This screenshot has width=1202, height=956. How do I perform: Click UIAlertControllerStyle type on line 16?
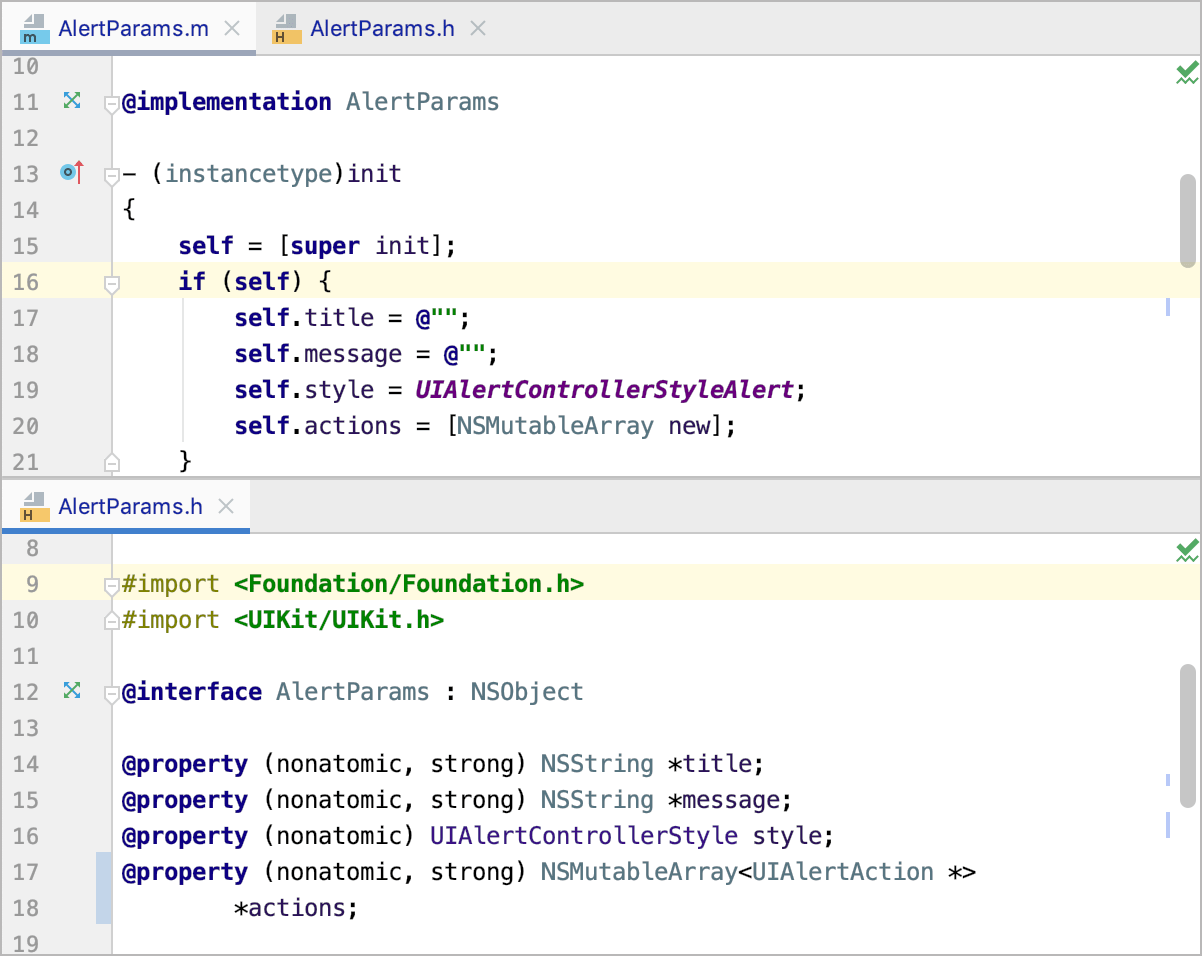tap(584, 836)
